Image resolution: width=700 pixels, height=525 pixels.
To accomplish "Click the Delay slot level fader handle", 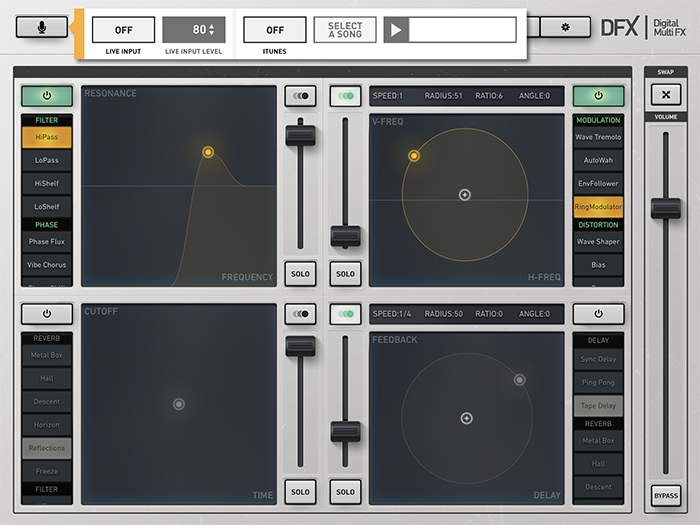I will pyautogui.click(x=346, y=432).
